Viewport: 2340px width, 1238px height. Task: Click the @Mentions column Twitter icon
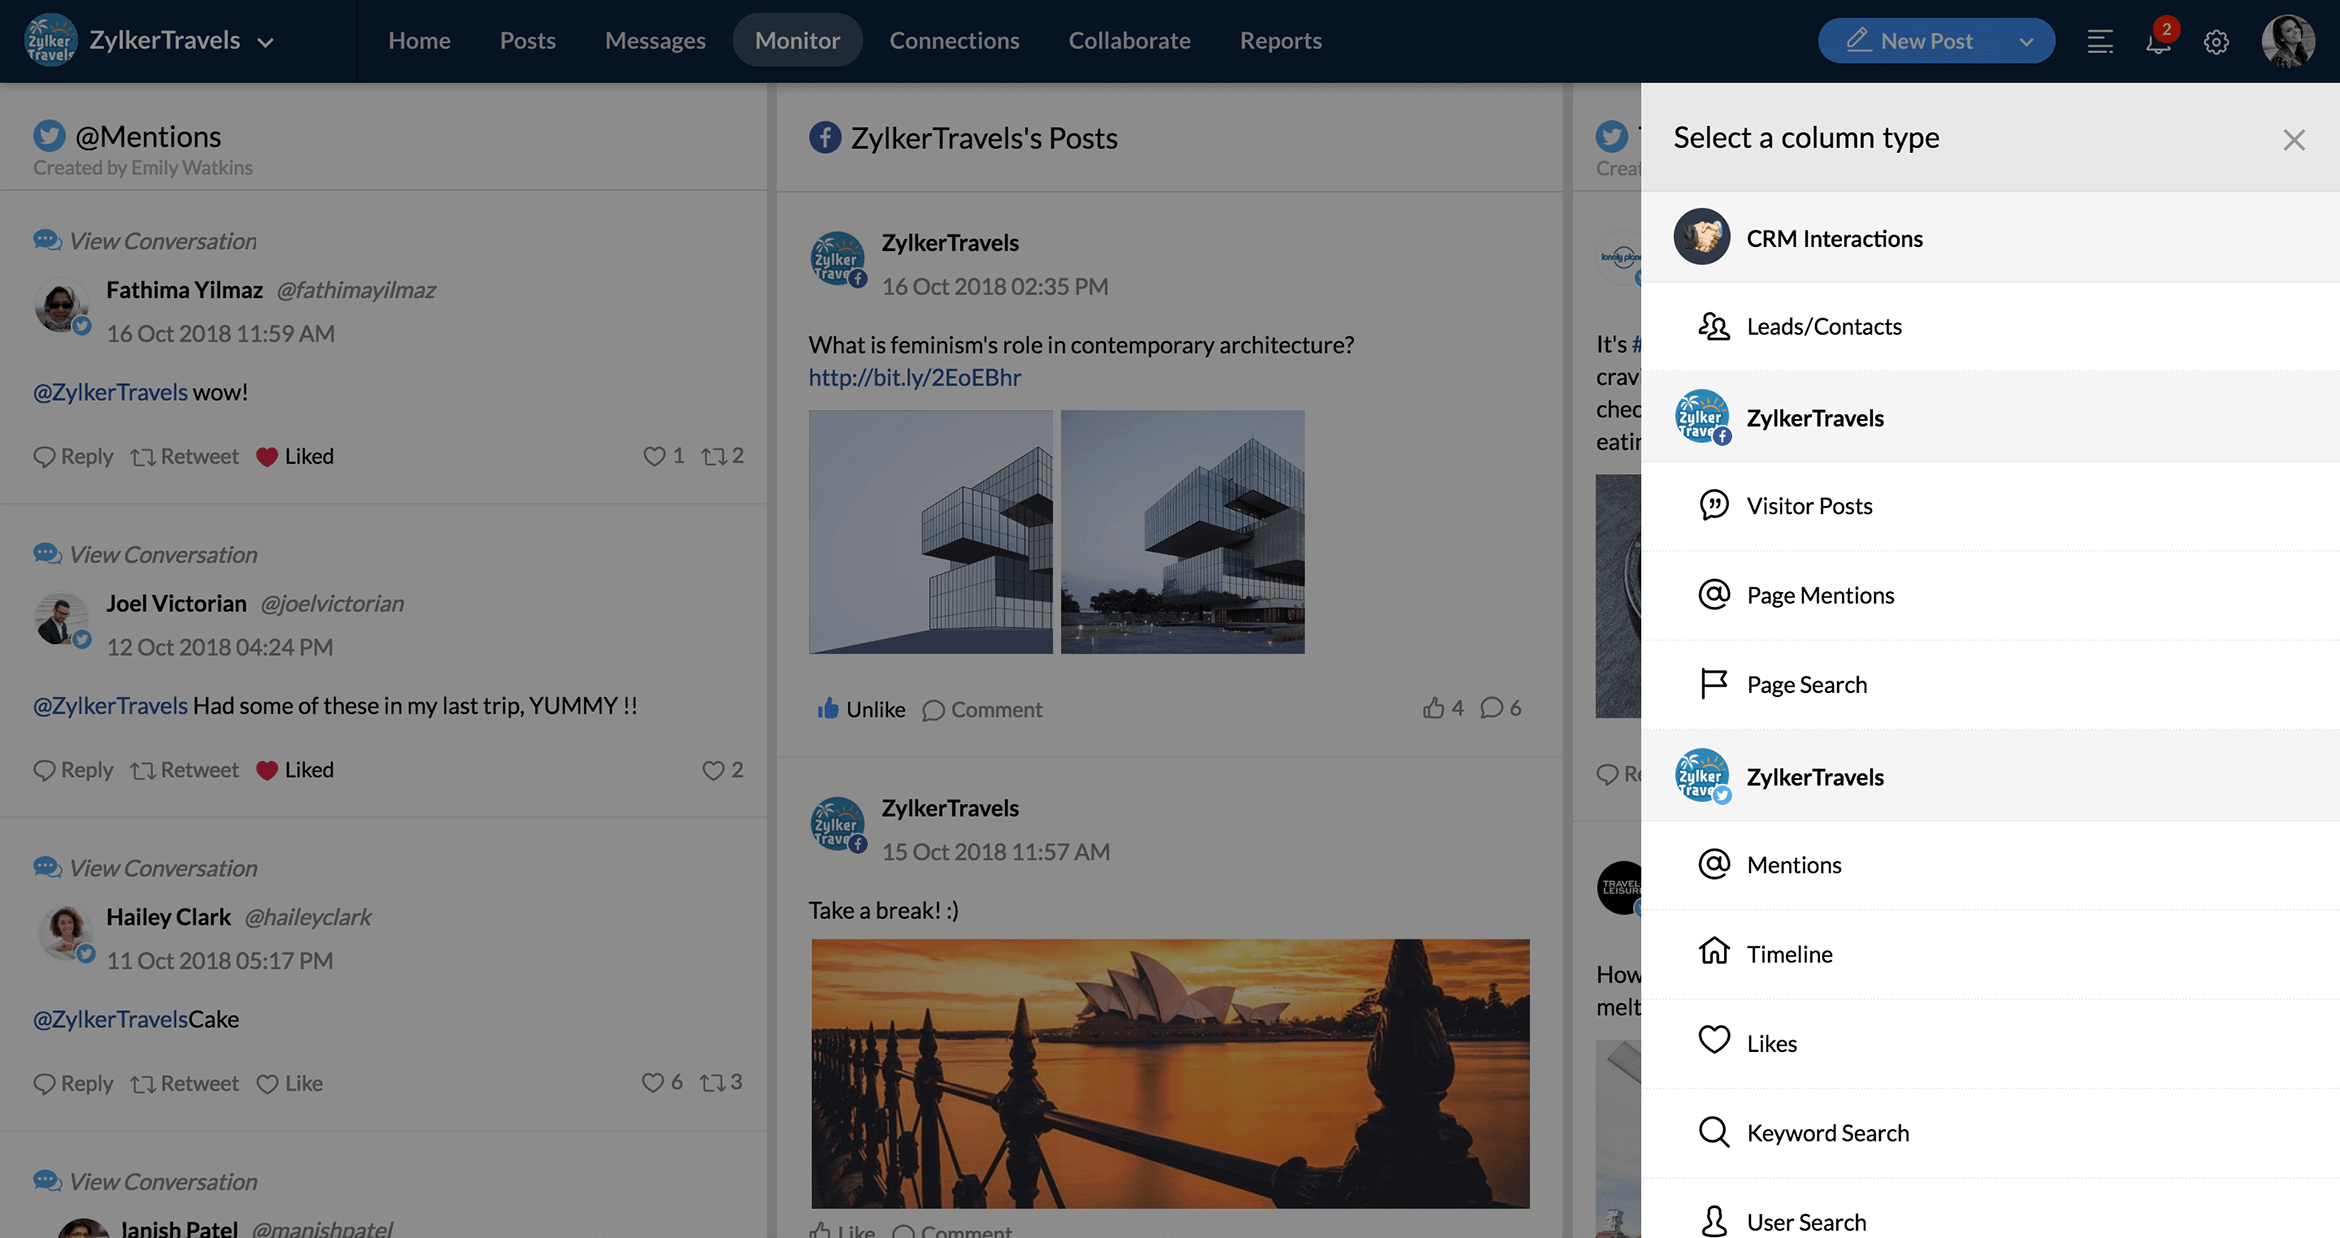pyautogui.click(x=49, y=136)
